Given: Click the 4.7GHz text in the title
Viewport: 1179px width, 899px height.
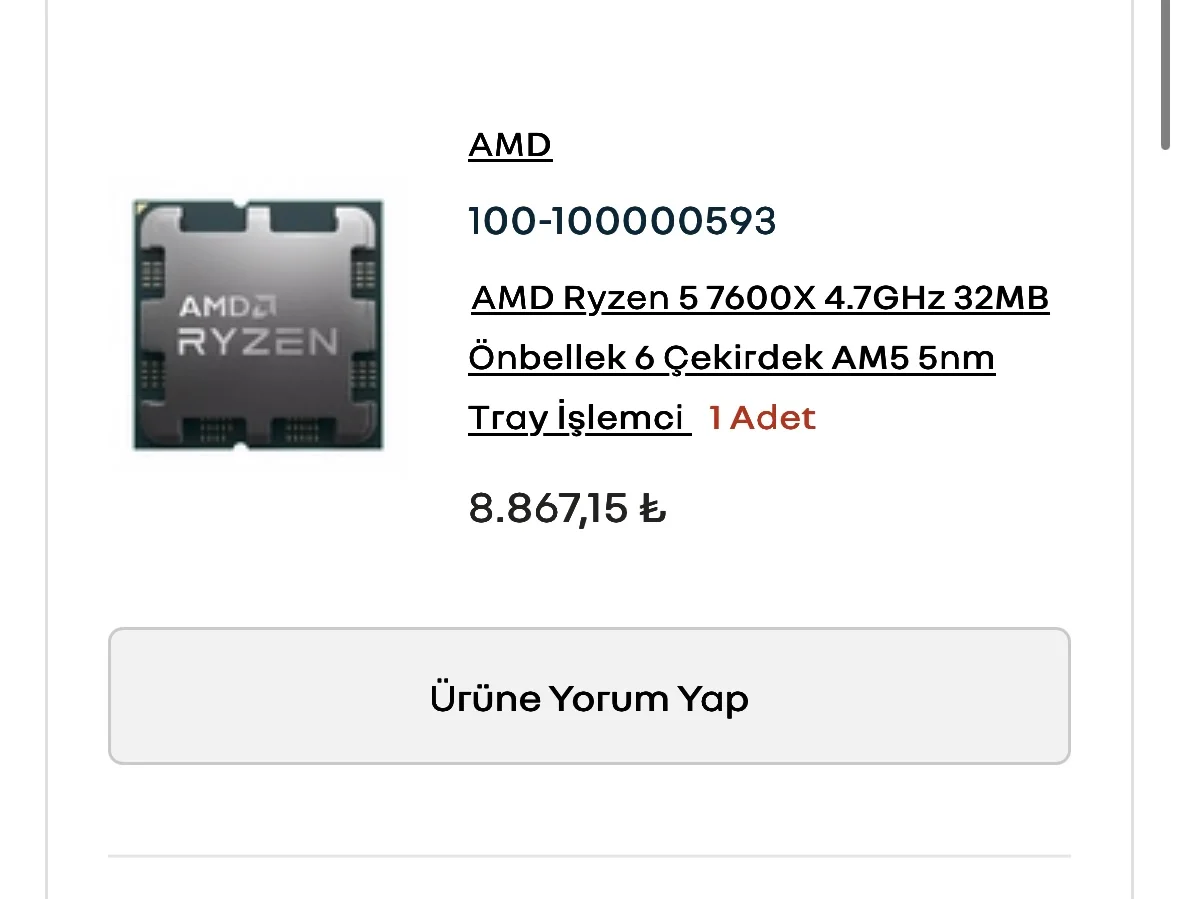Looking at the screenshot, I should (881, 299).
